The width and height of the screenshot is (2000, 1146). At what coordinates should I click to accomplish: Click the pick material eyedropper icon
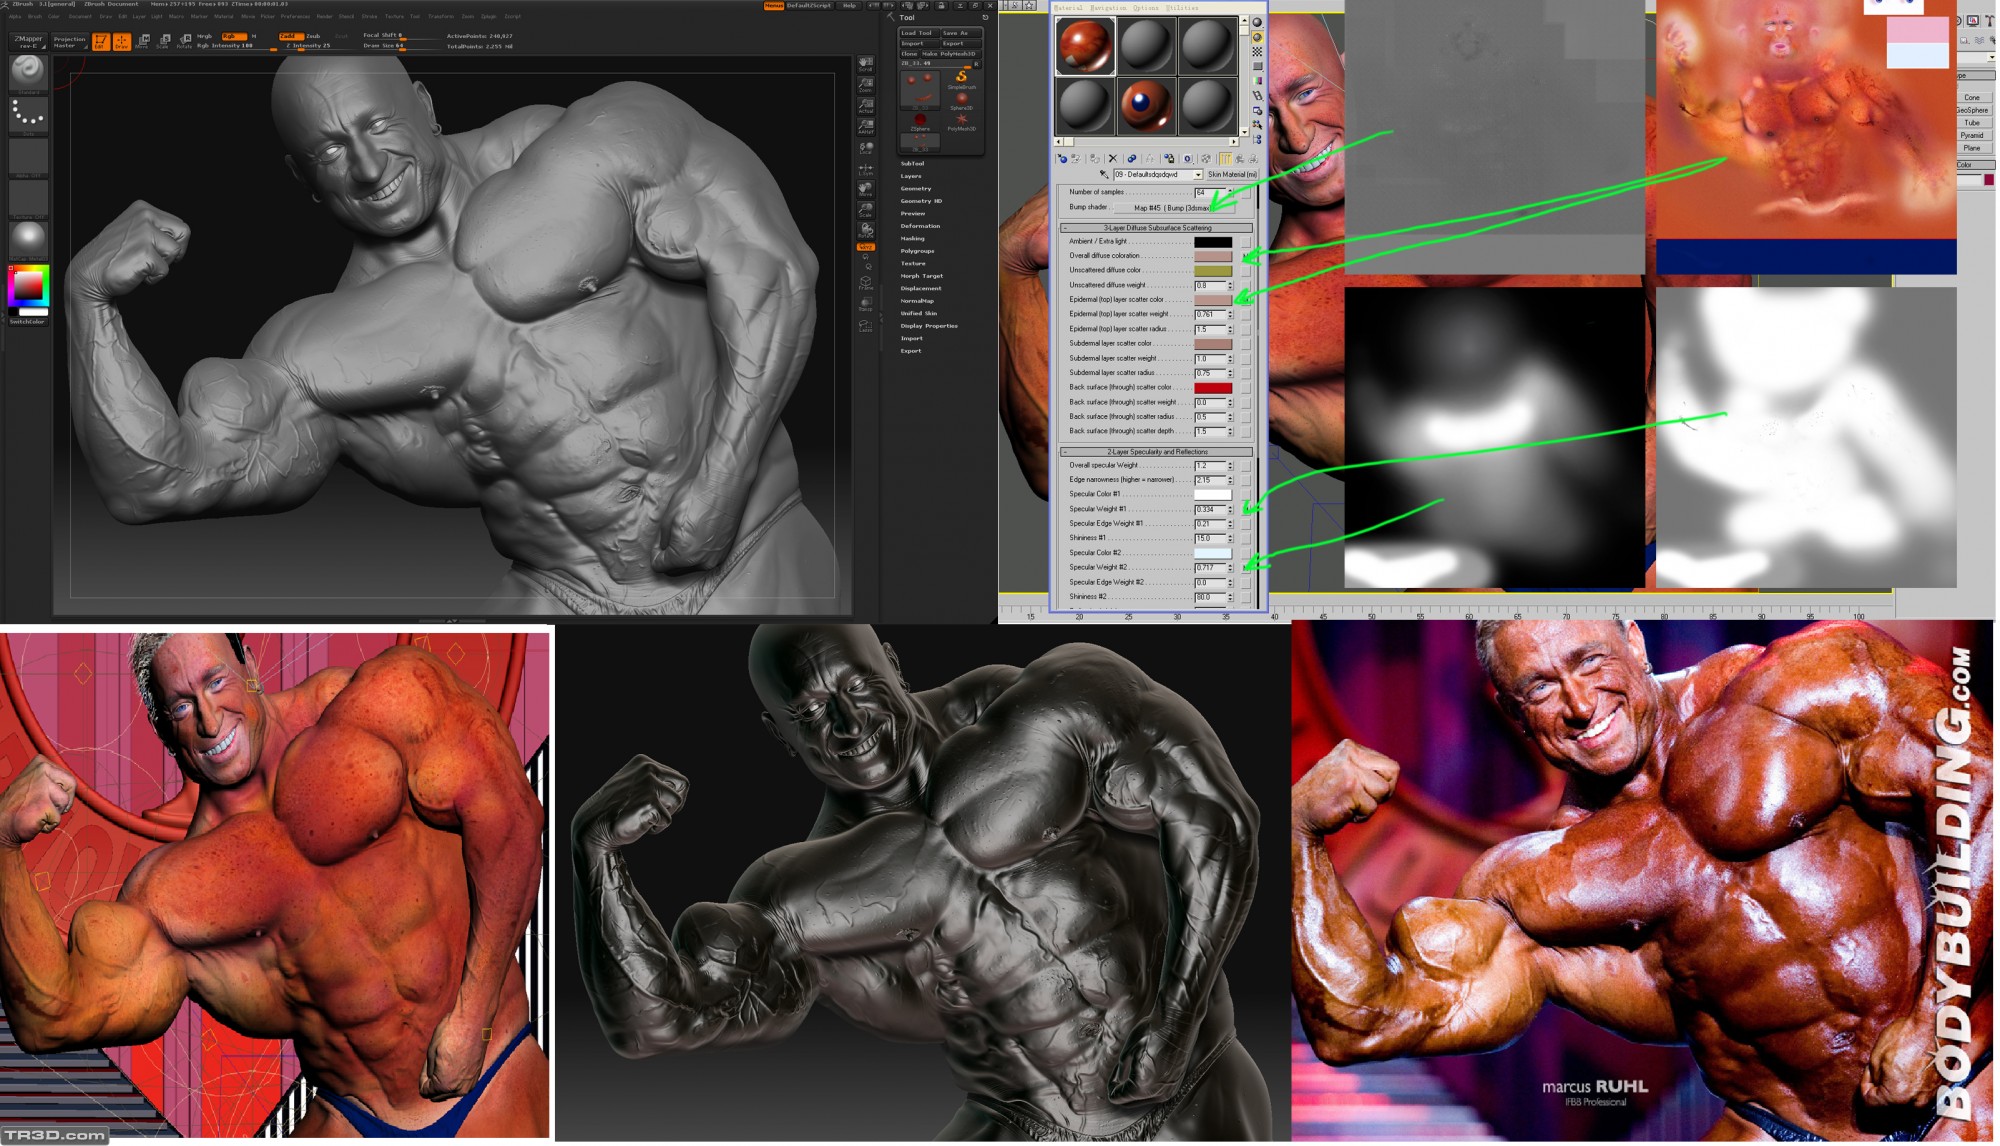coord(1104,174)
